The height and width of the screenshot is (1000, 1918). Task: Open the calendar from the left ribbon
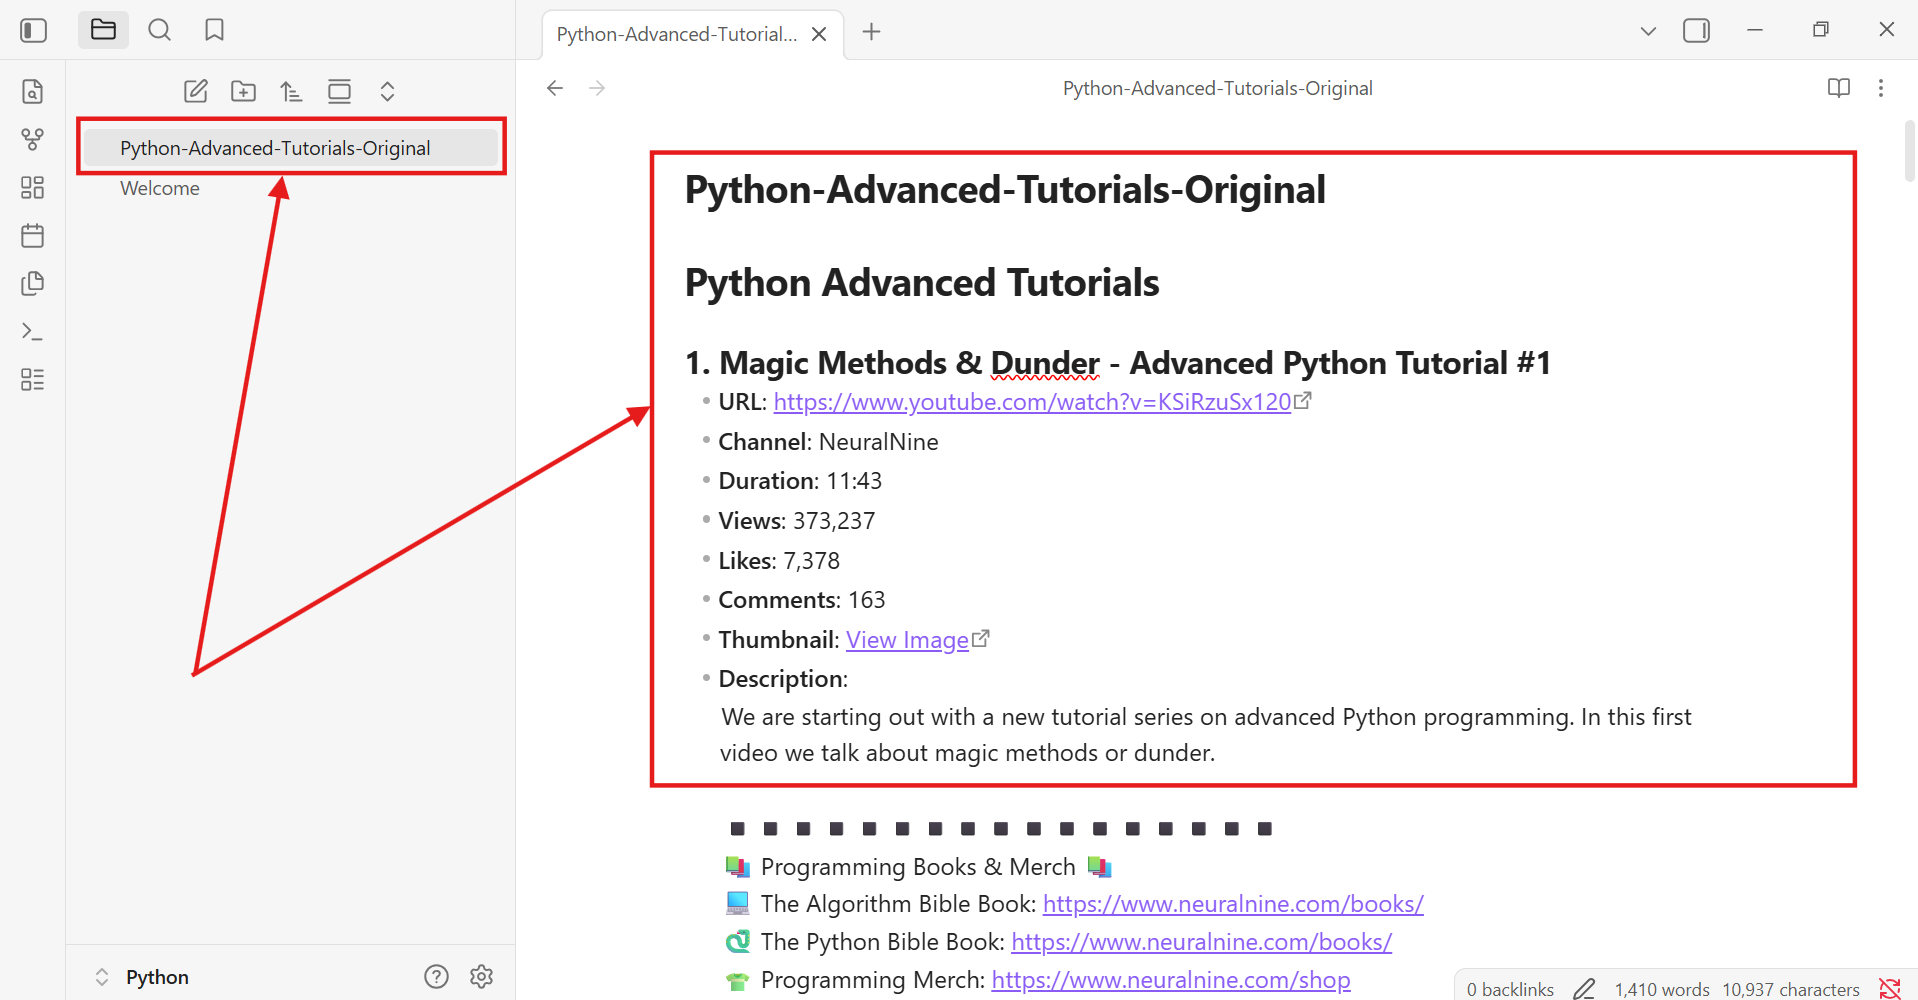(32, 235)
